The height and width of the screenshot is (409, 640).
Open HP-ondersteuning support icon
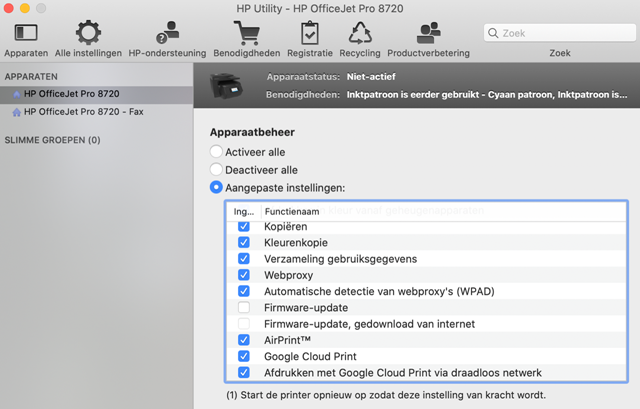(x=167, y=33)
